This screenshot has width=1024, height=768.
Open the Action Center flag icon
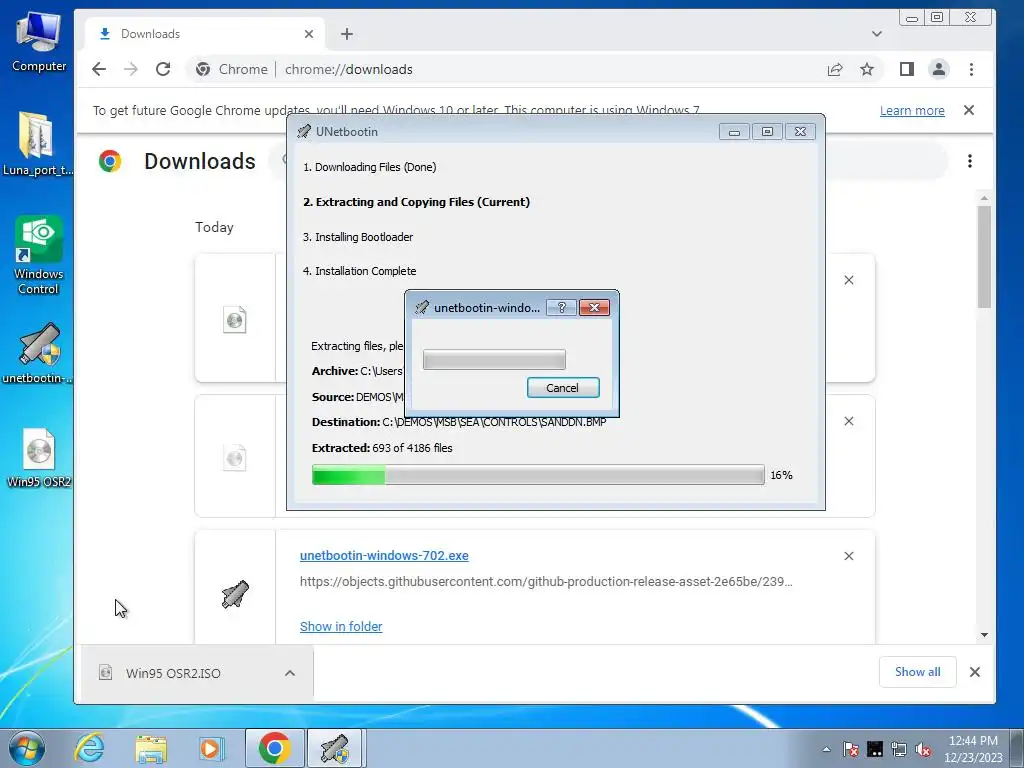pos(850,749)
